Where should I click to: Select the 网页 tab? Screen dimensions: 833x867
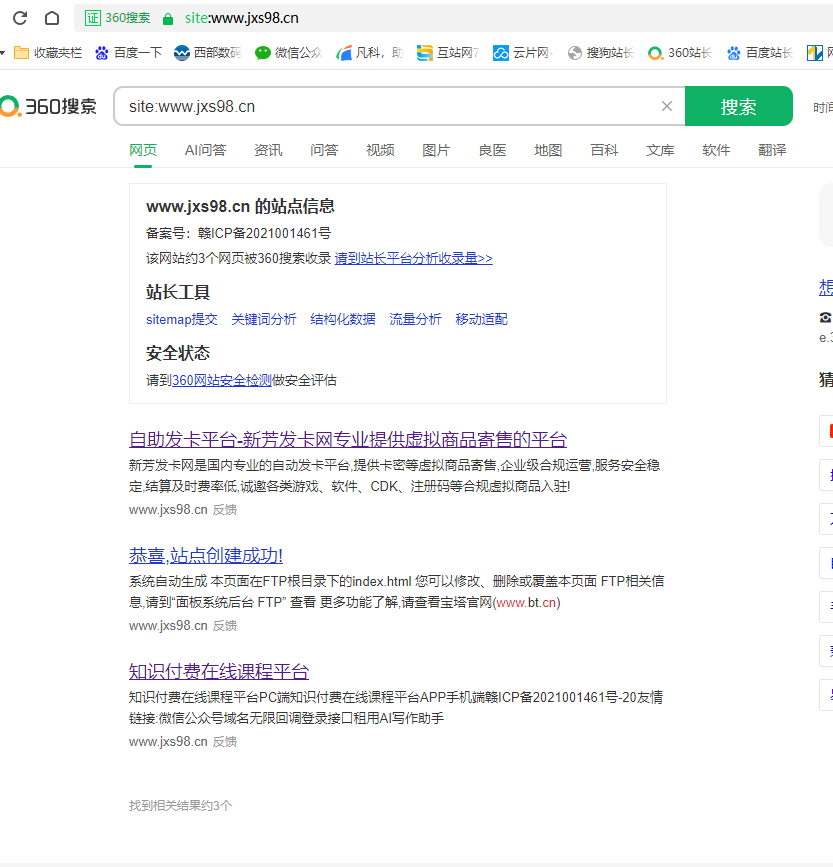143,150
